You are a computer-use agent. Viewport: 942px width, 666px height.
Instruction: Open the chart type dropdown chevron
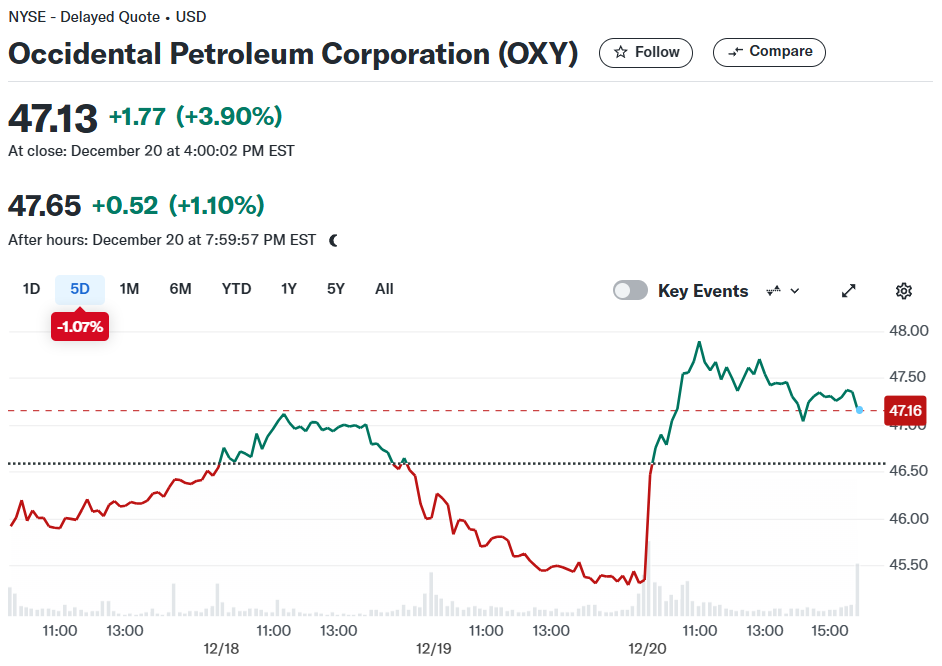[795, 291]
